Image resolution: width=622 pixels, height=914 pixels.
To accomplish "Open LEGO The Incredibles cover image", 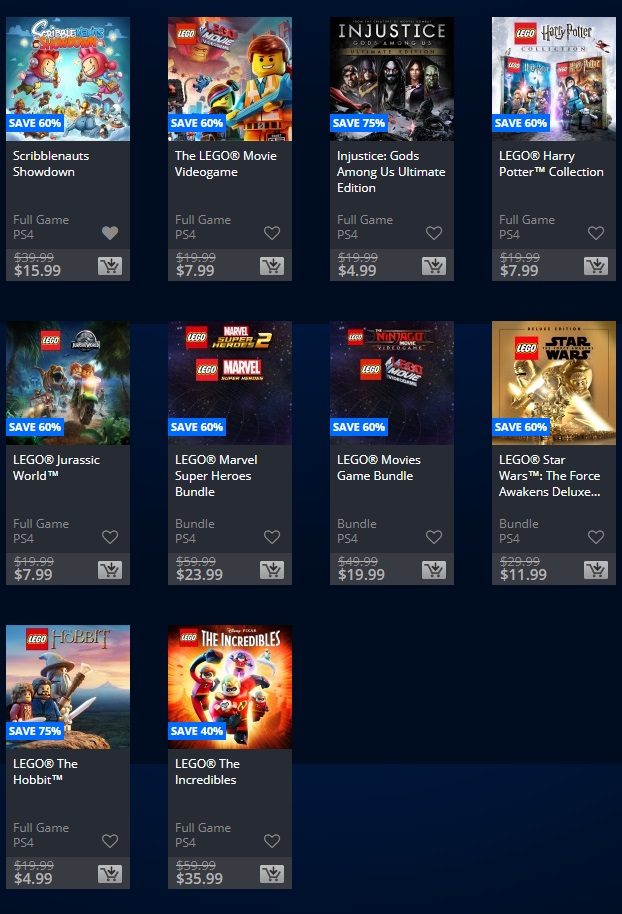I will pos(230,687).
